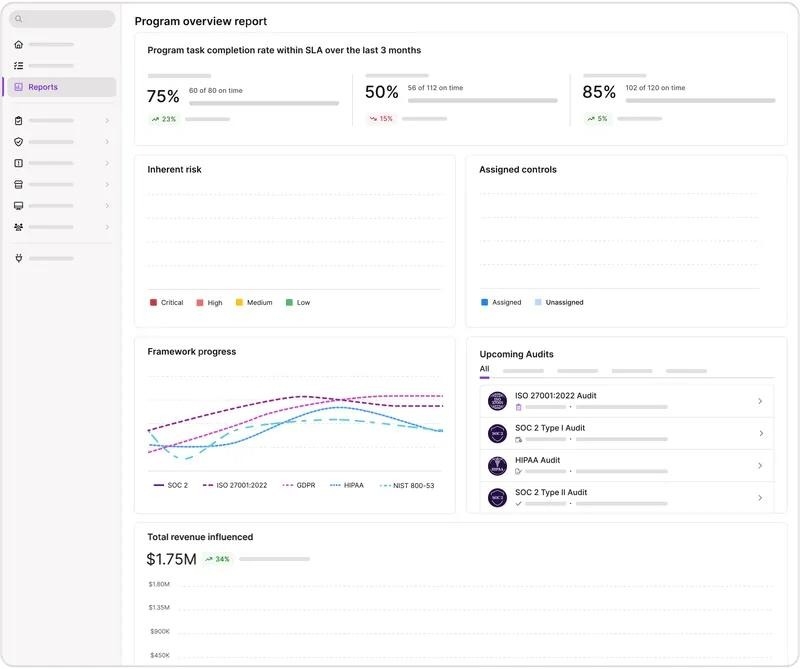Open the ISO 27001:2022 Audit row
Image resolution: width=800 pixels, height=669 pixels.
coord(627,401)
